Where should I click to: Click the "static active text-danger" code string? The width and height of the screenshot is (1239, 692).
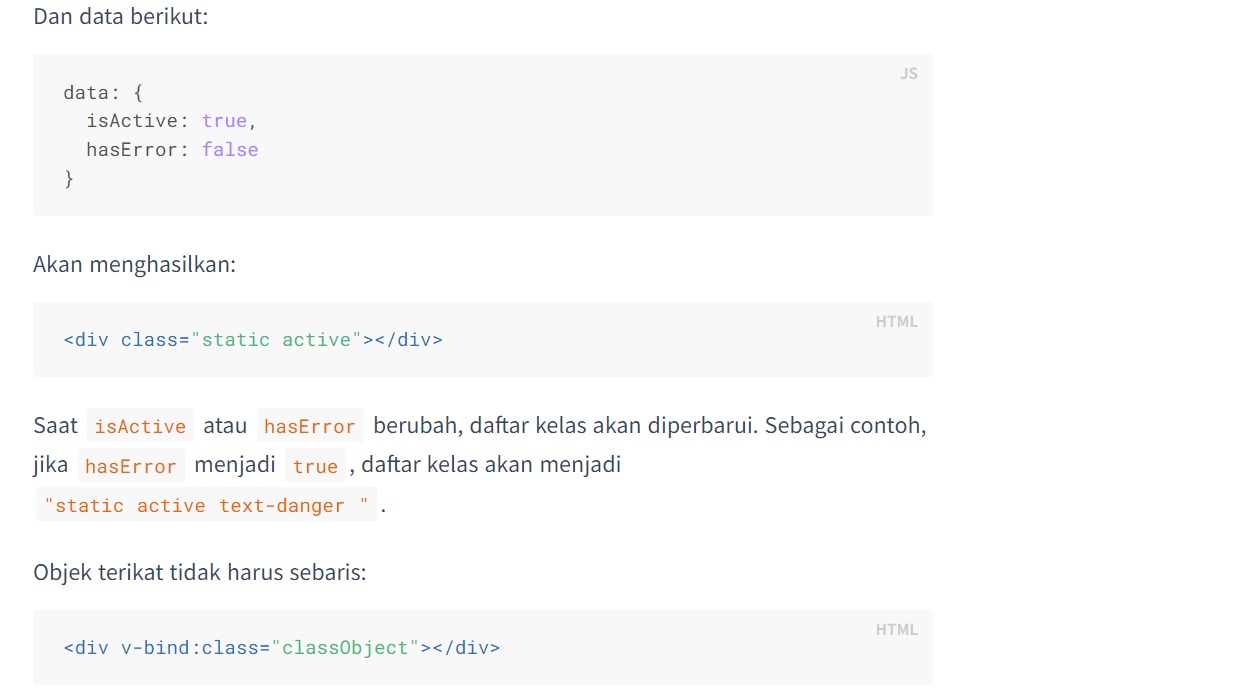click(207, 505)
